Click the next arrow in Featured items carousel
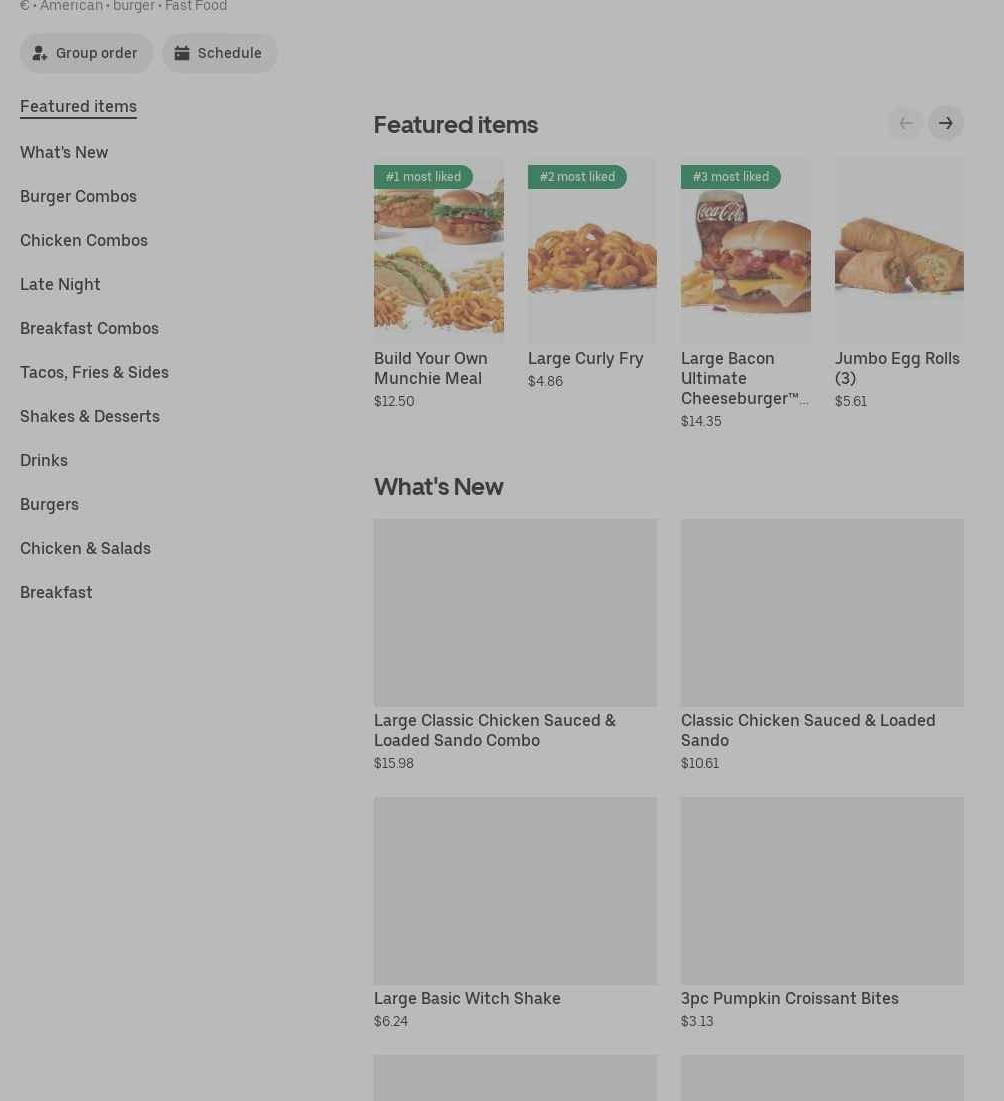1004x1101 pixels. point(945,123)
